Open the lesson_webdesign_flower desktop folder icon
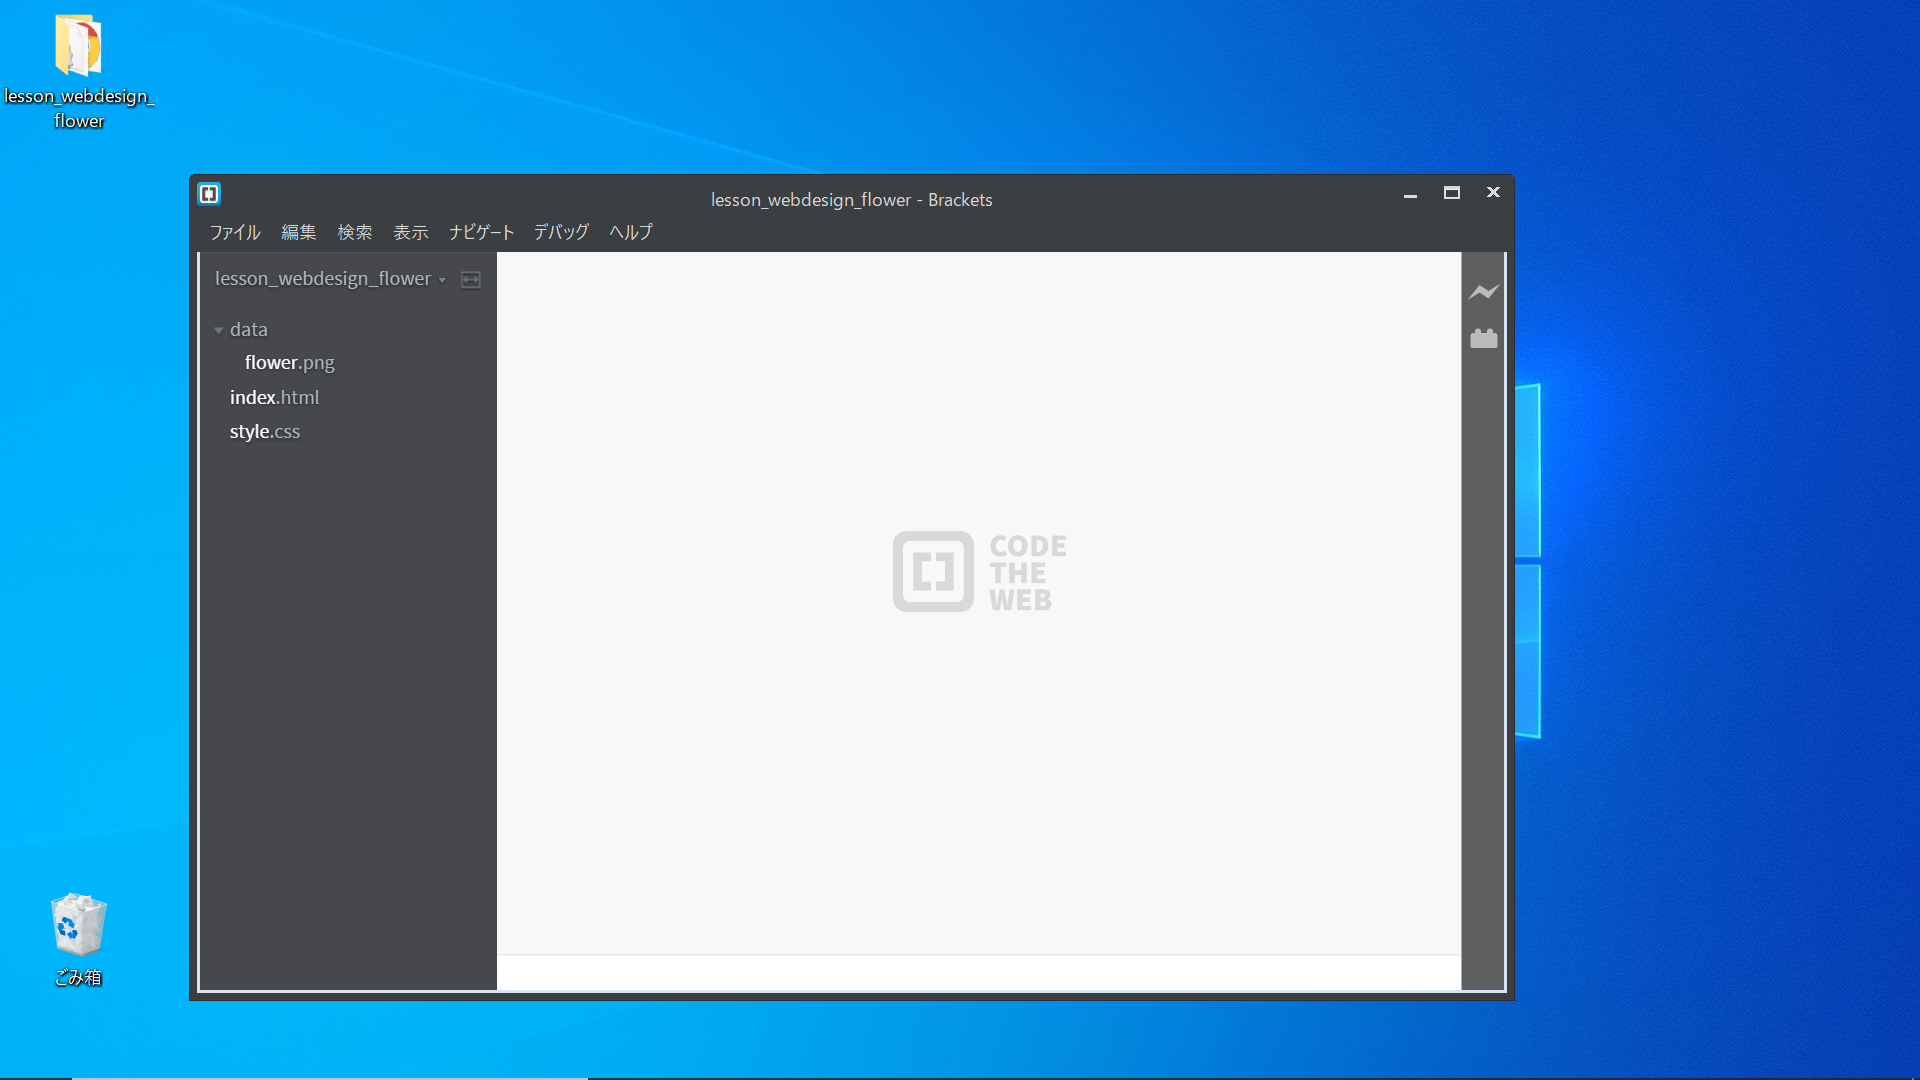Image resolution: width=1920 pixels, height=1080 pixels. [79, 72]
